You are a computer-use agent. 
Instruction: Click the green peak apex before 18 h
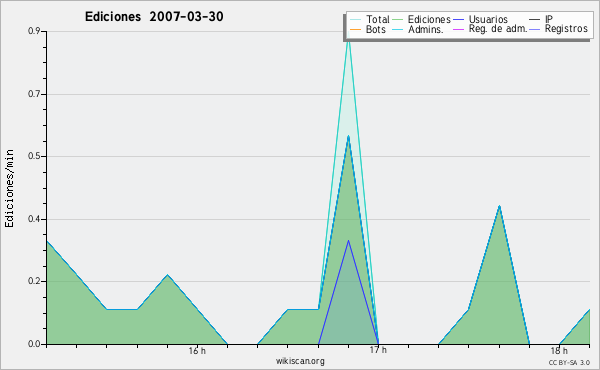tap(499, 207)
